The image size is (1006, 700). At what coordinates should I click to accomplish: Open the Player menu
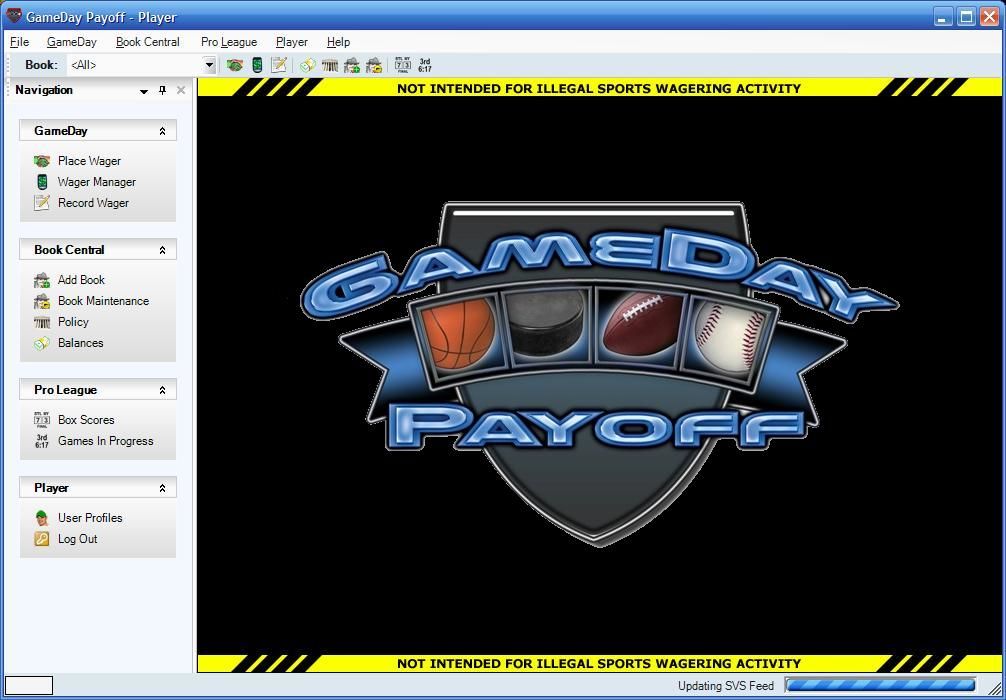click(x=292, y=42)
